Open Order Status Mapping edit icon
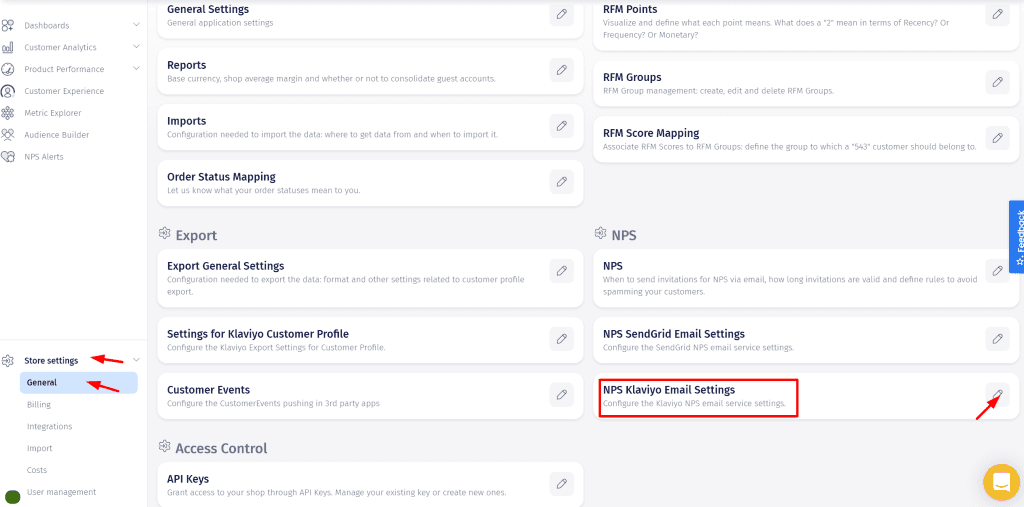Screen dimensions: 1024x507 pos(562,182)
